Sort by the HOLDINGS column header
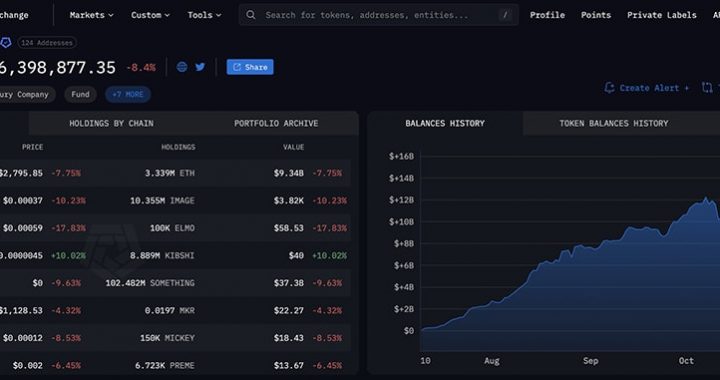720x380 pixels. click(x=178, y=147)
